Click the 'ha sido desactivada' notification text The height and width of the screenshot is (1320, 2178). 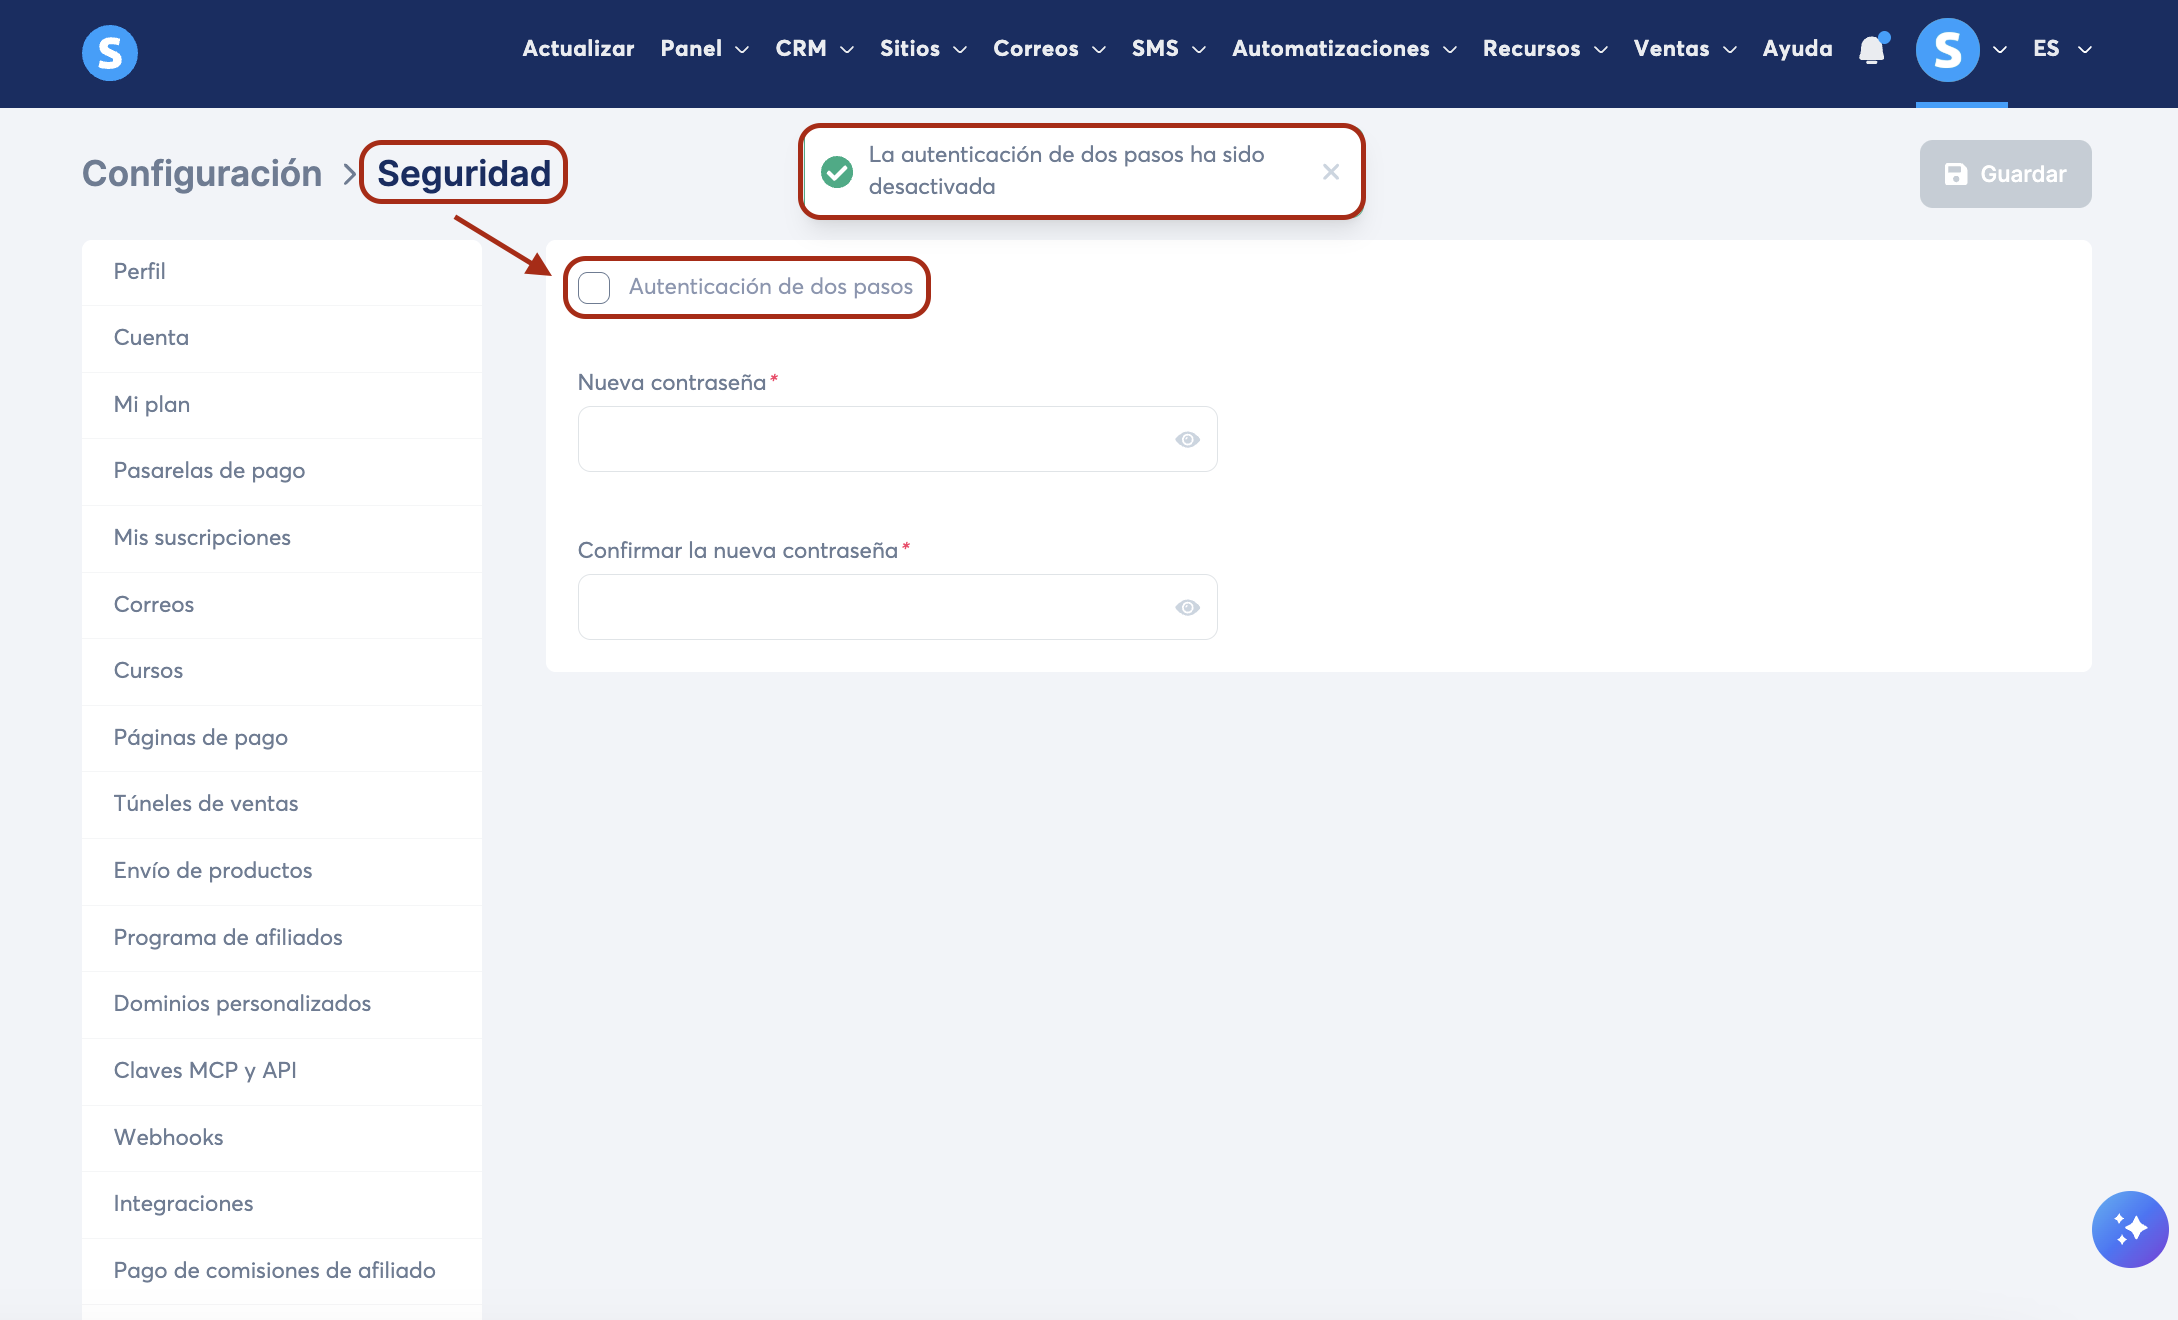pyautogui.click(x=1066, y=171)
